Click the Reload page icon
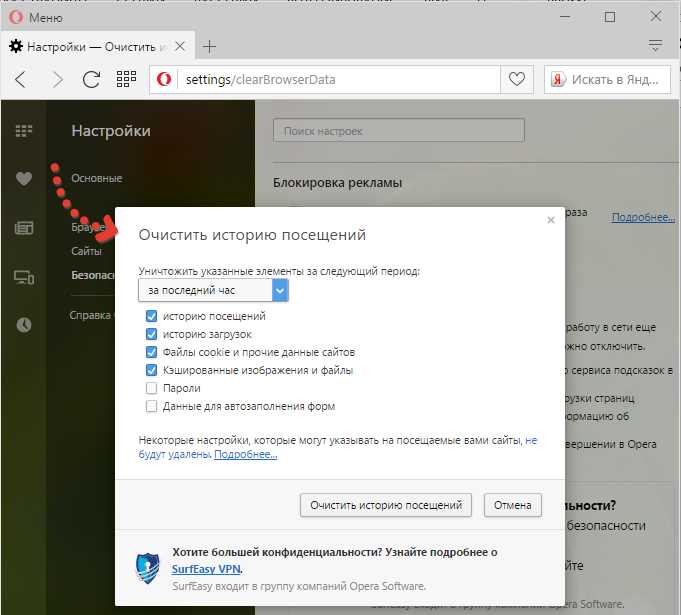 [91, 79]
